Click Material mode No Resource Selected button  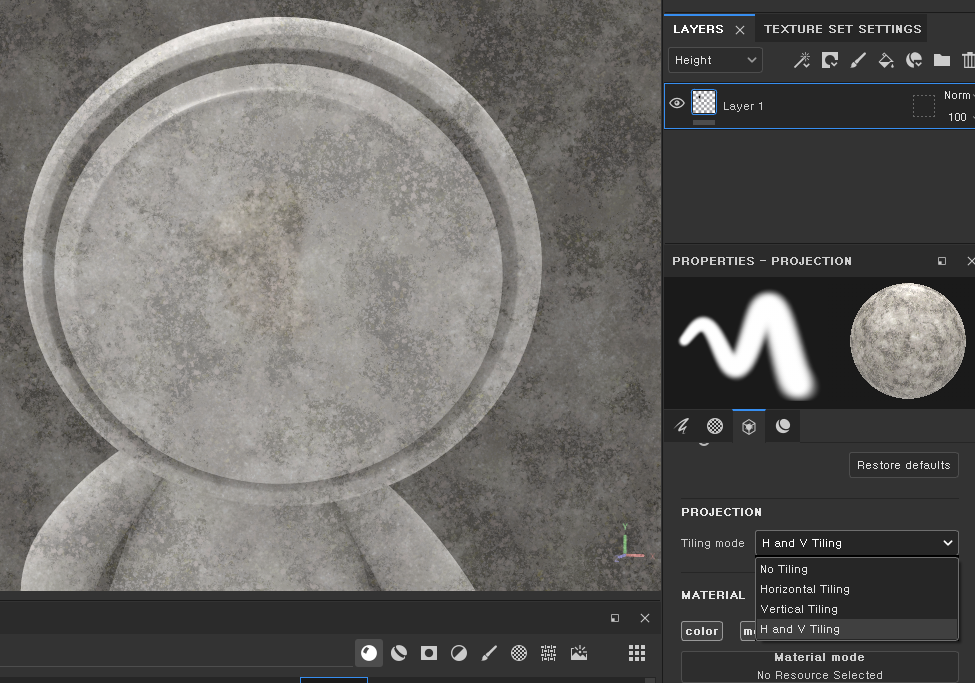[x=820, y=666]
